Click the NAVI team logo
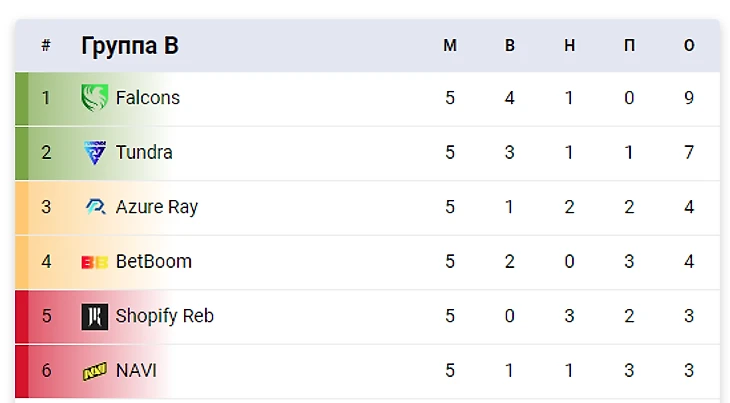 (94, 371)
